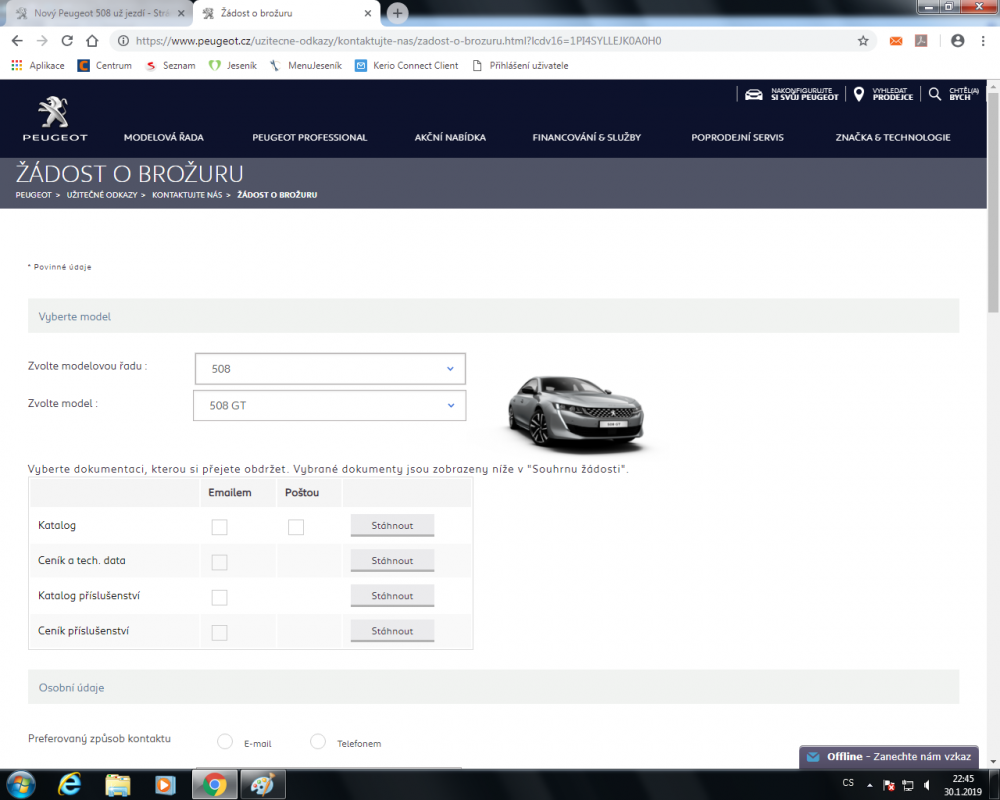Viewport: 1000px width, 800px height.
Task: Open the Kerio Connect Client bookmark
Action: pos(407,65)
